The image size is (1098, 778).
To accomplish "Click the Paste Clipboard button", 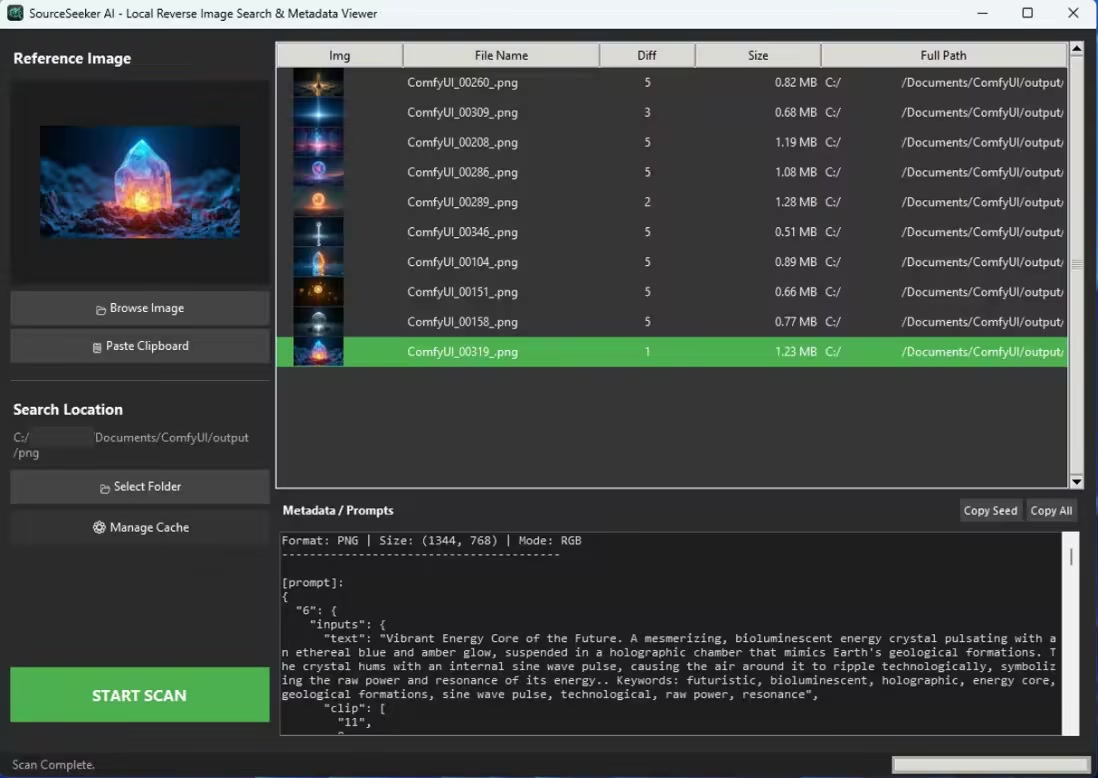I will pyautogui.click(x=140, y=346).
